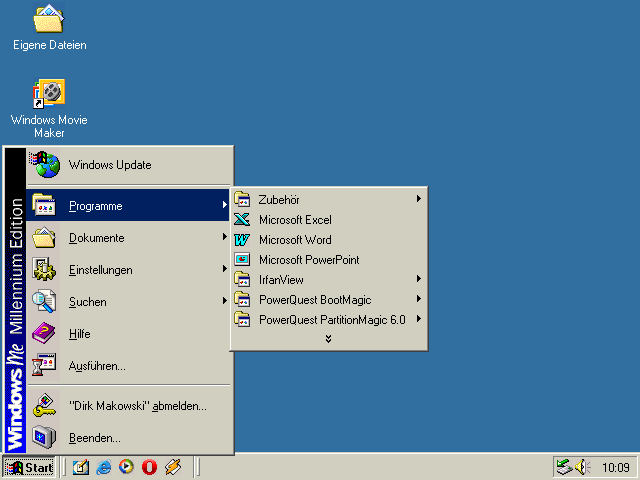Click the Show Desktop quick launch icon
Screen dimensions: 640x480
(80, 467)
